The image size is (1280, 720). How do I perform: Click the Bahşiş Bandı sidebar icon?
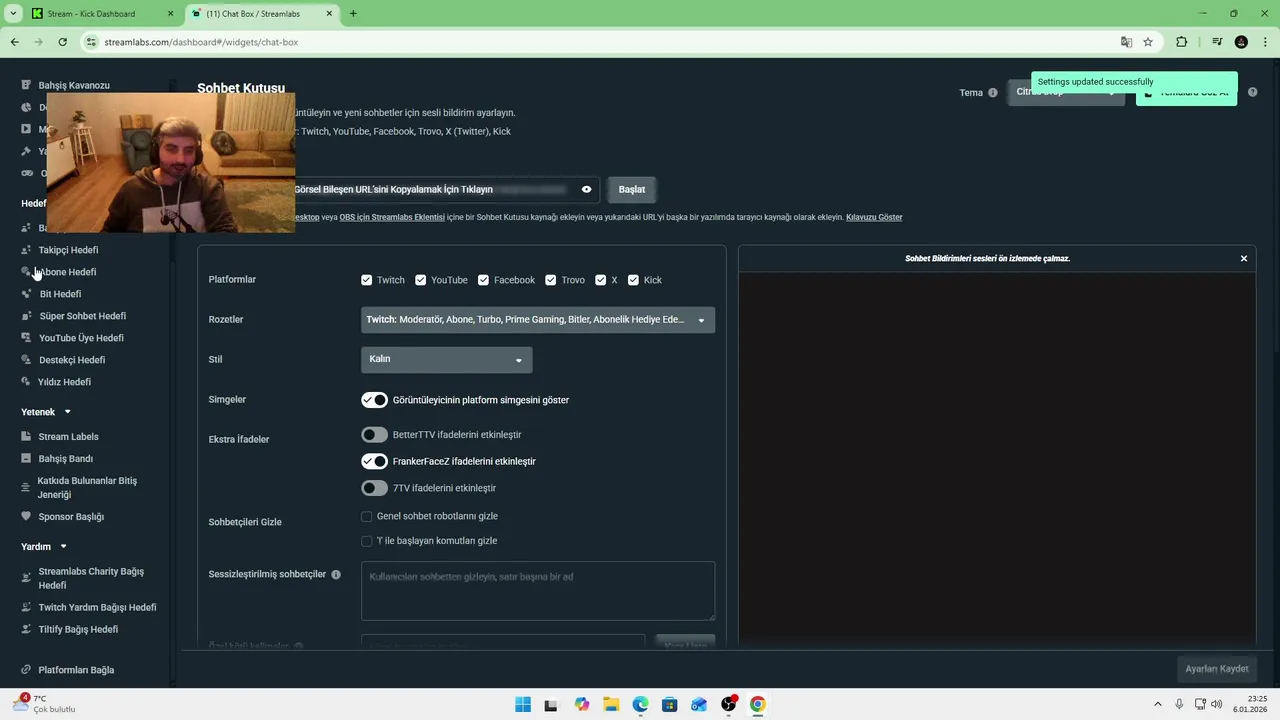pos(26,459)
